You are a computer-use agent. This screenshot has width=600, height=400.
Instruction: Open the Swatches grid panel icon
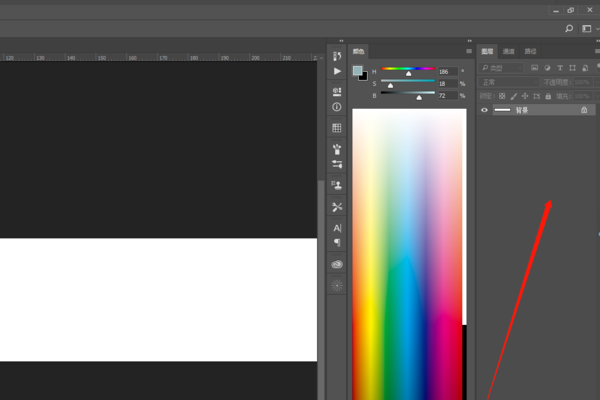[x=337, y=128]
